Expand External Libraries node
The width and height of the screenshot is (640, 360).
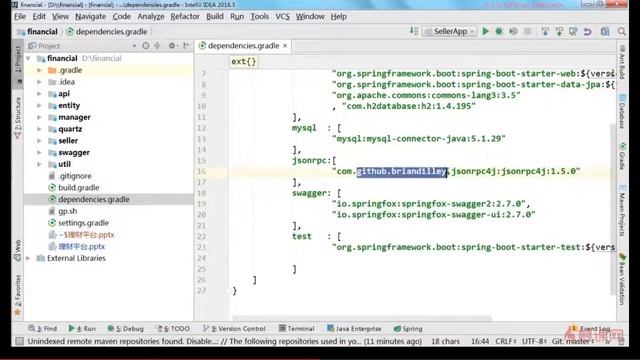[x=28, y=258]
